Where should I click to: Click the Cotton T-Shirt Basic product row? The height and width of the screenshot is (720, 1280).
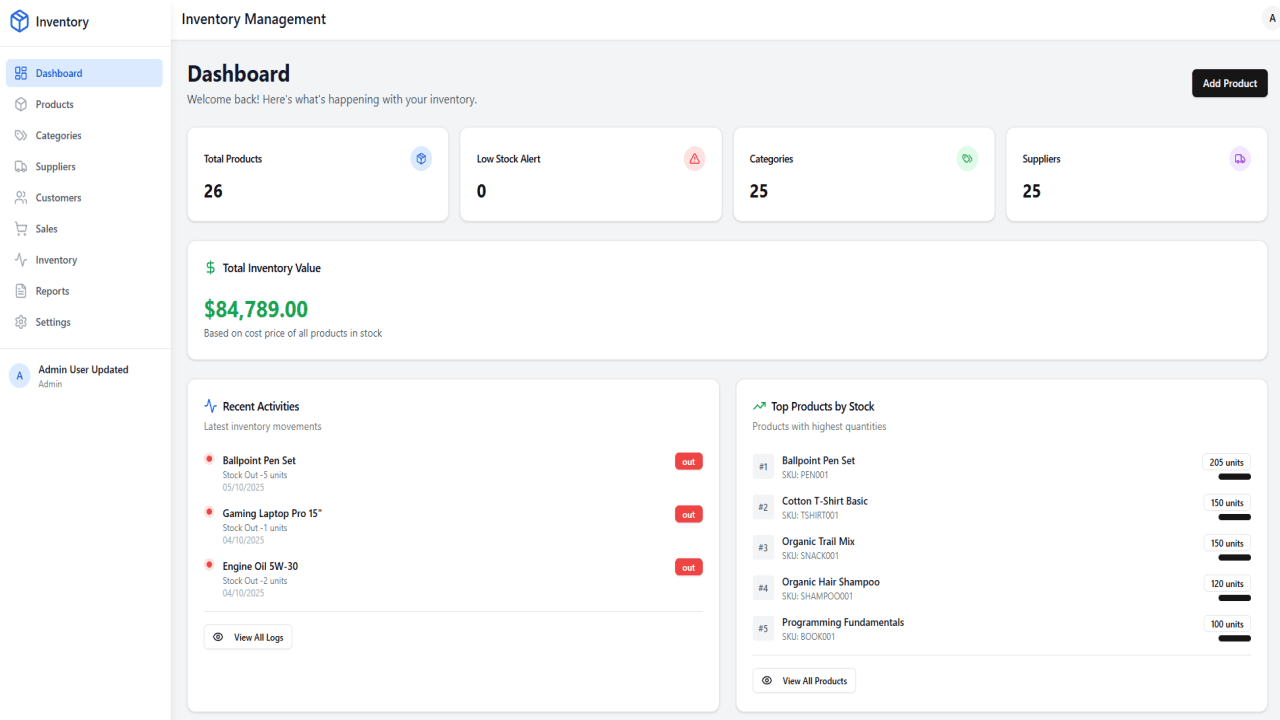pos(1002,507)
